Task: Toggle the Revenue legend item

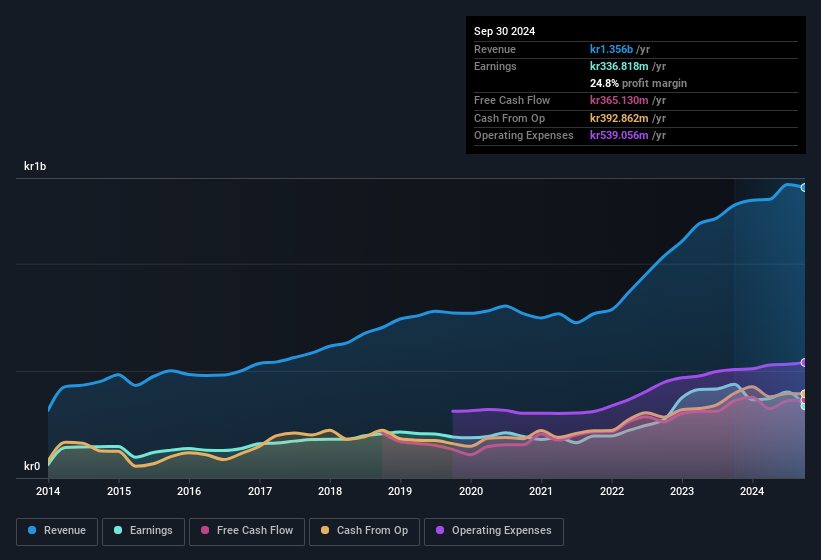Action: tap(56, 531)
